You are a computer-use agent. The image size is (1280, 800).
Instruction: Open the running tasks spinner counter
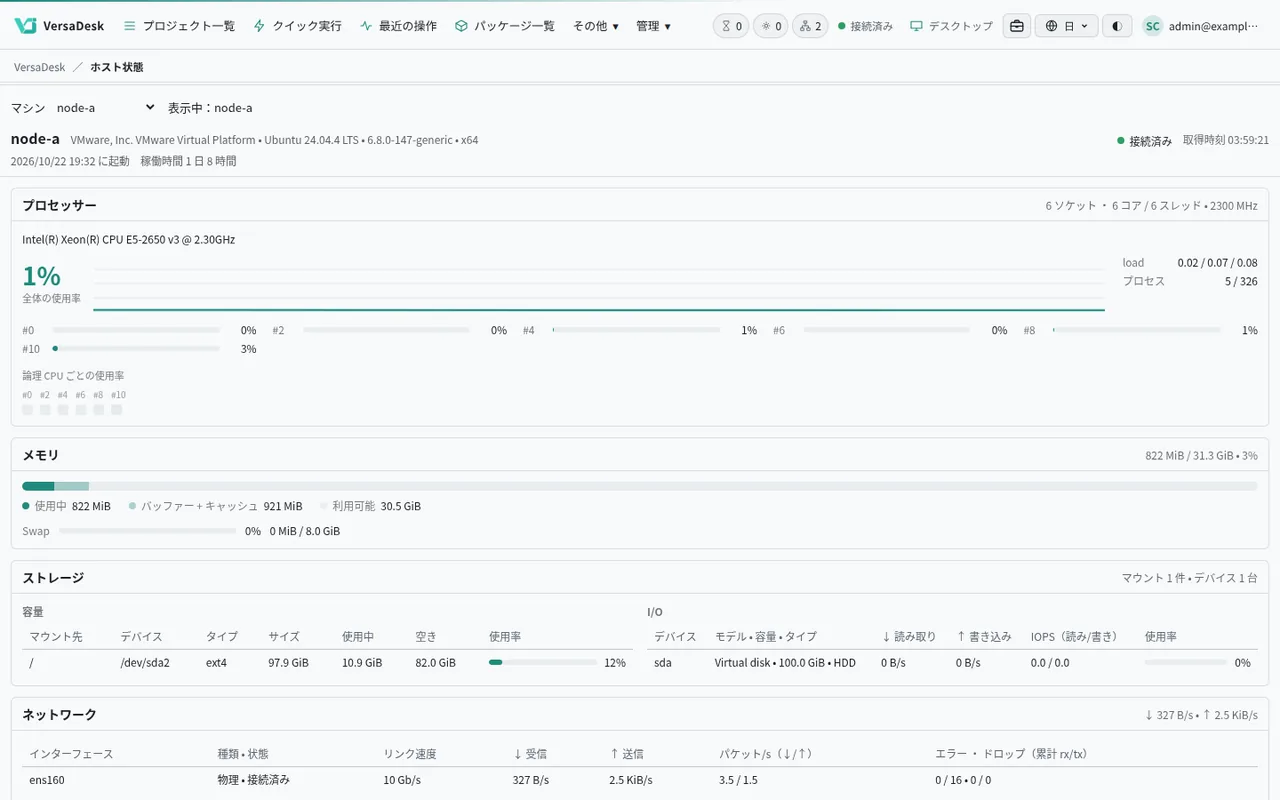pos(770,26)
